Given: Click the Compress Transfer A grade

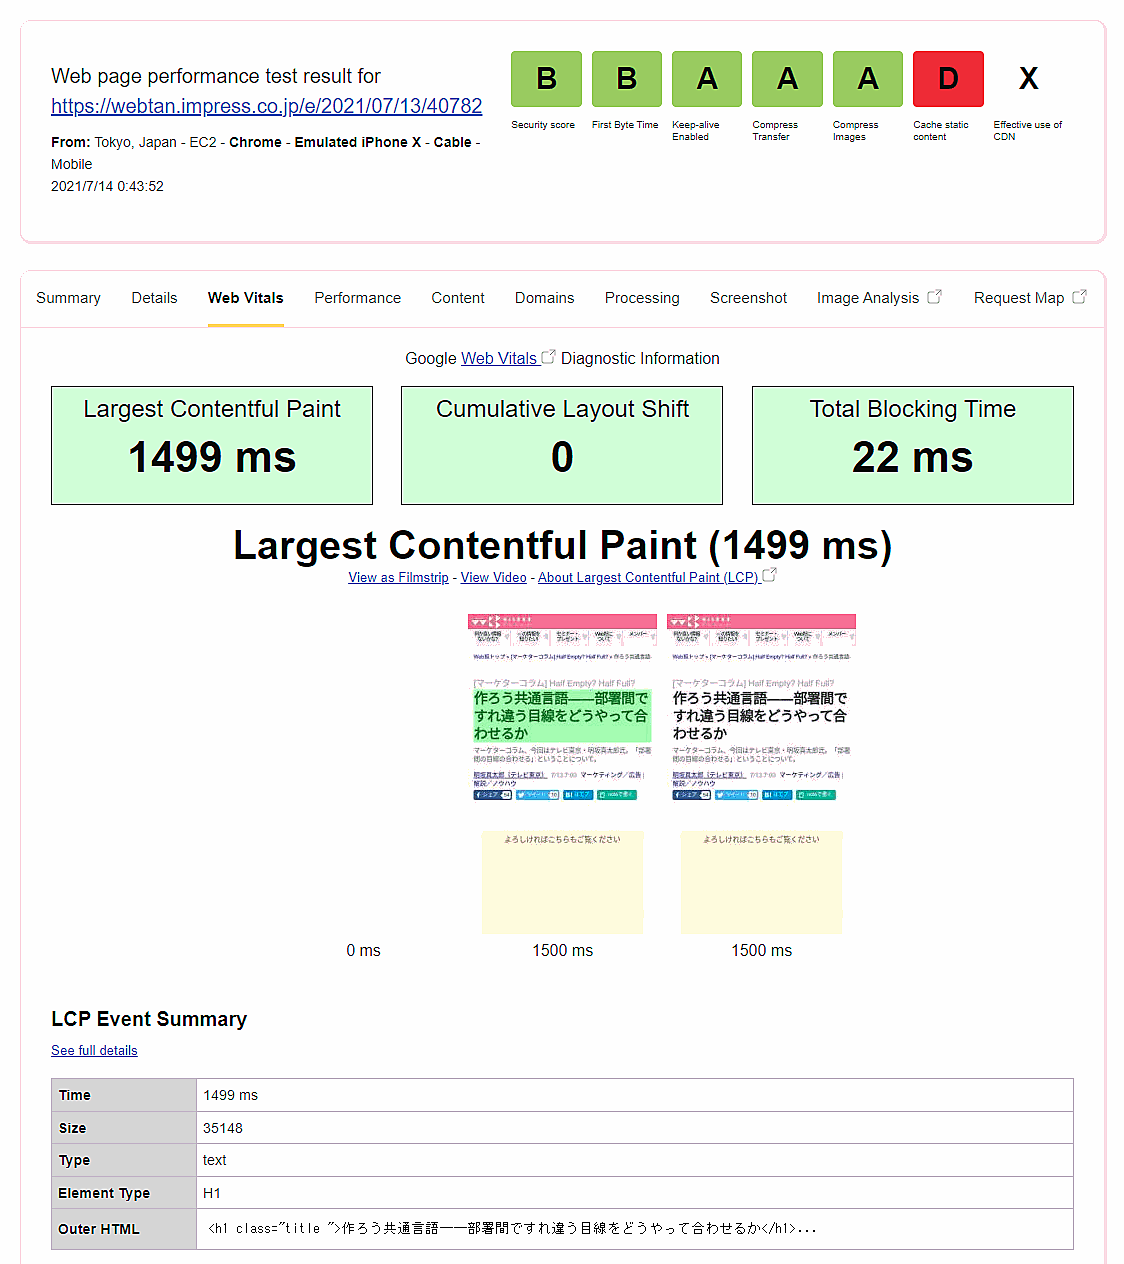Looking at the screenshot, I should tap(787, 79).
